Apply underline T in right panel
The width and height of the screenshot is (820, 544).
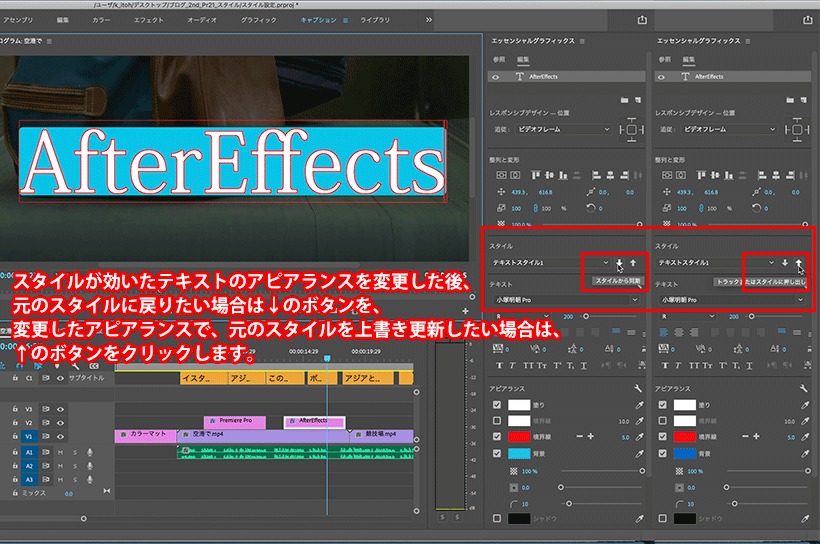point(749,366)
